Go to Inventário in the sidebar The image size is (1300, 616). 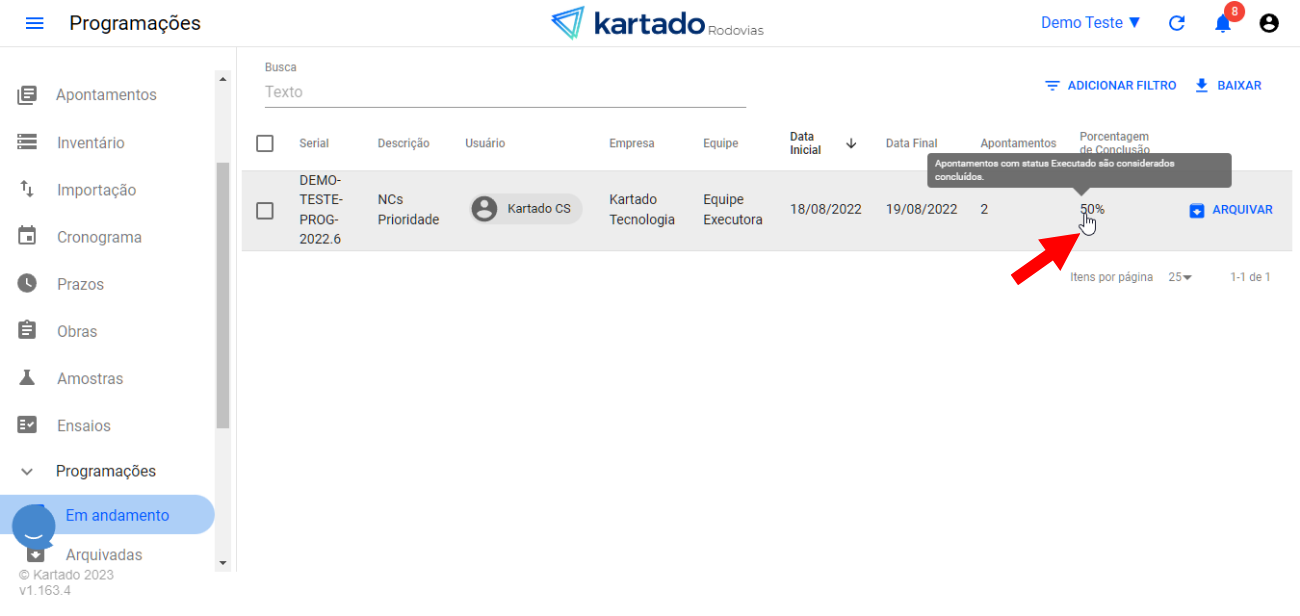click(91, 143)
